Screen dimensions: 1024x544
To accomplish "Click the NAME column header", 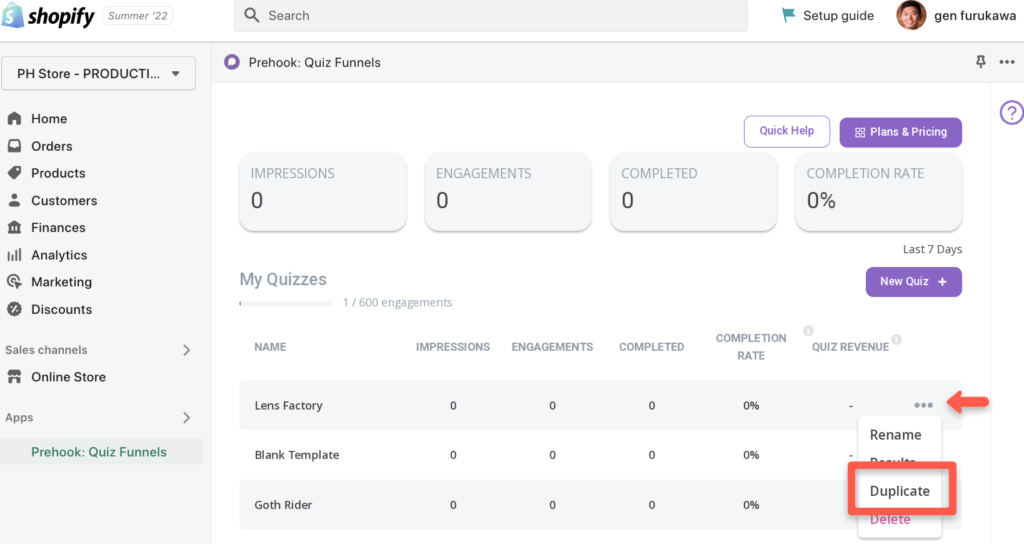I will click(x=270, y=347).
